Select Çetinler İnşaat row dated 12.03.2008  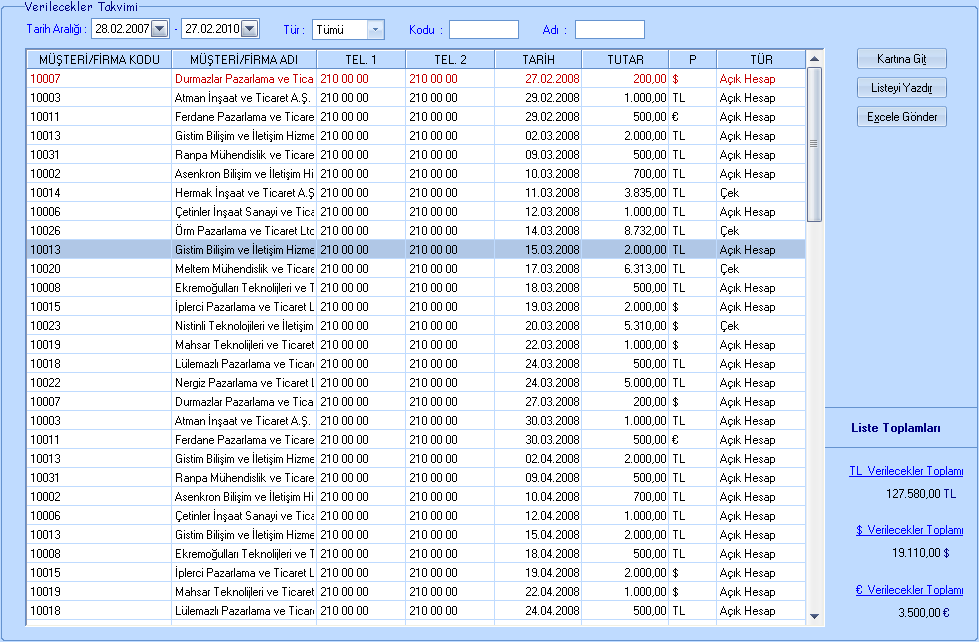416,212
